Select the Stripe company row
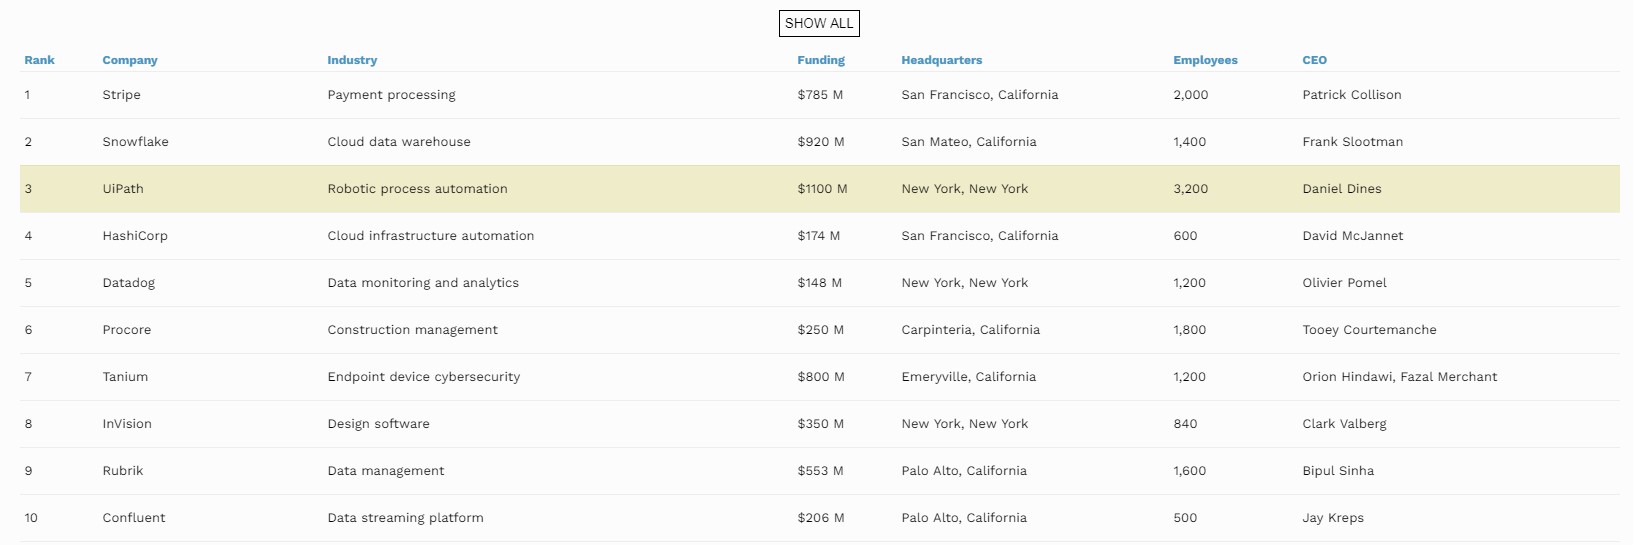Image resolution: width=1633 pixels, height=545 pixels. 820,95
